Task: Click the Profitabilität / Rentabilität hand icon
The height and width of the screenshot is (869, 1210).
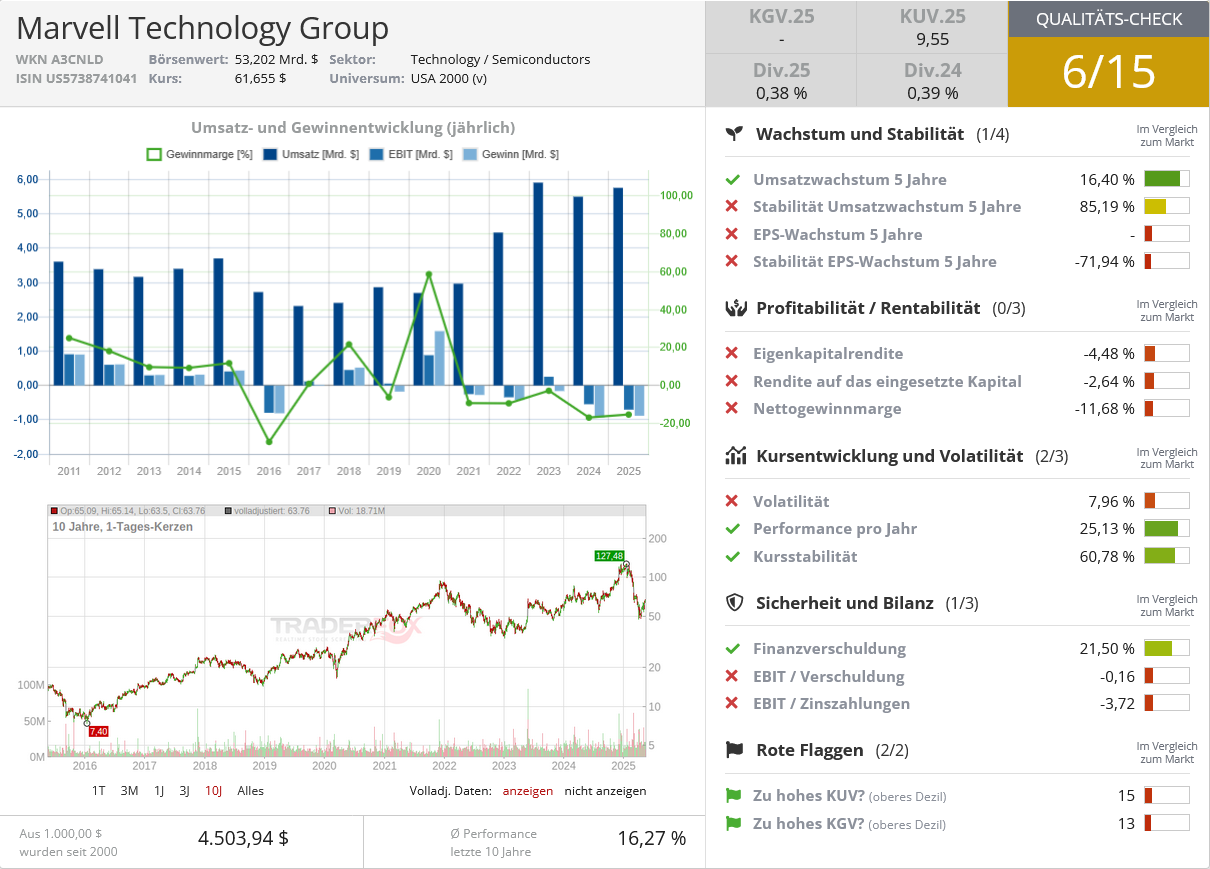Action: click(735, 308)
